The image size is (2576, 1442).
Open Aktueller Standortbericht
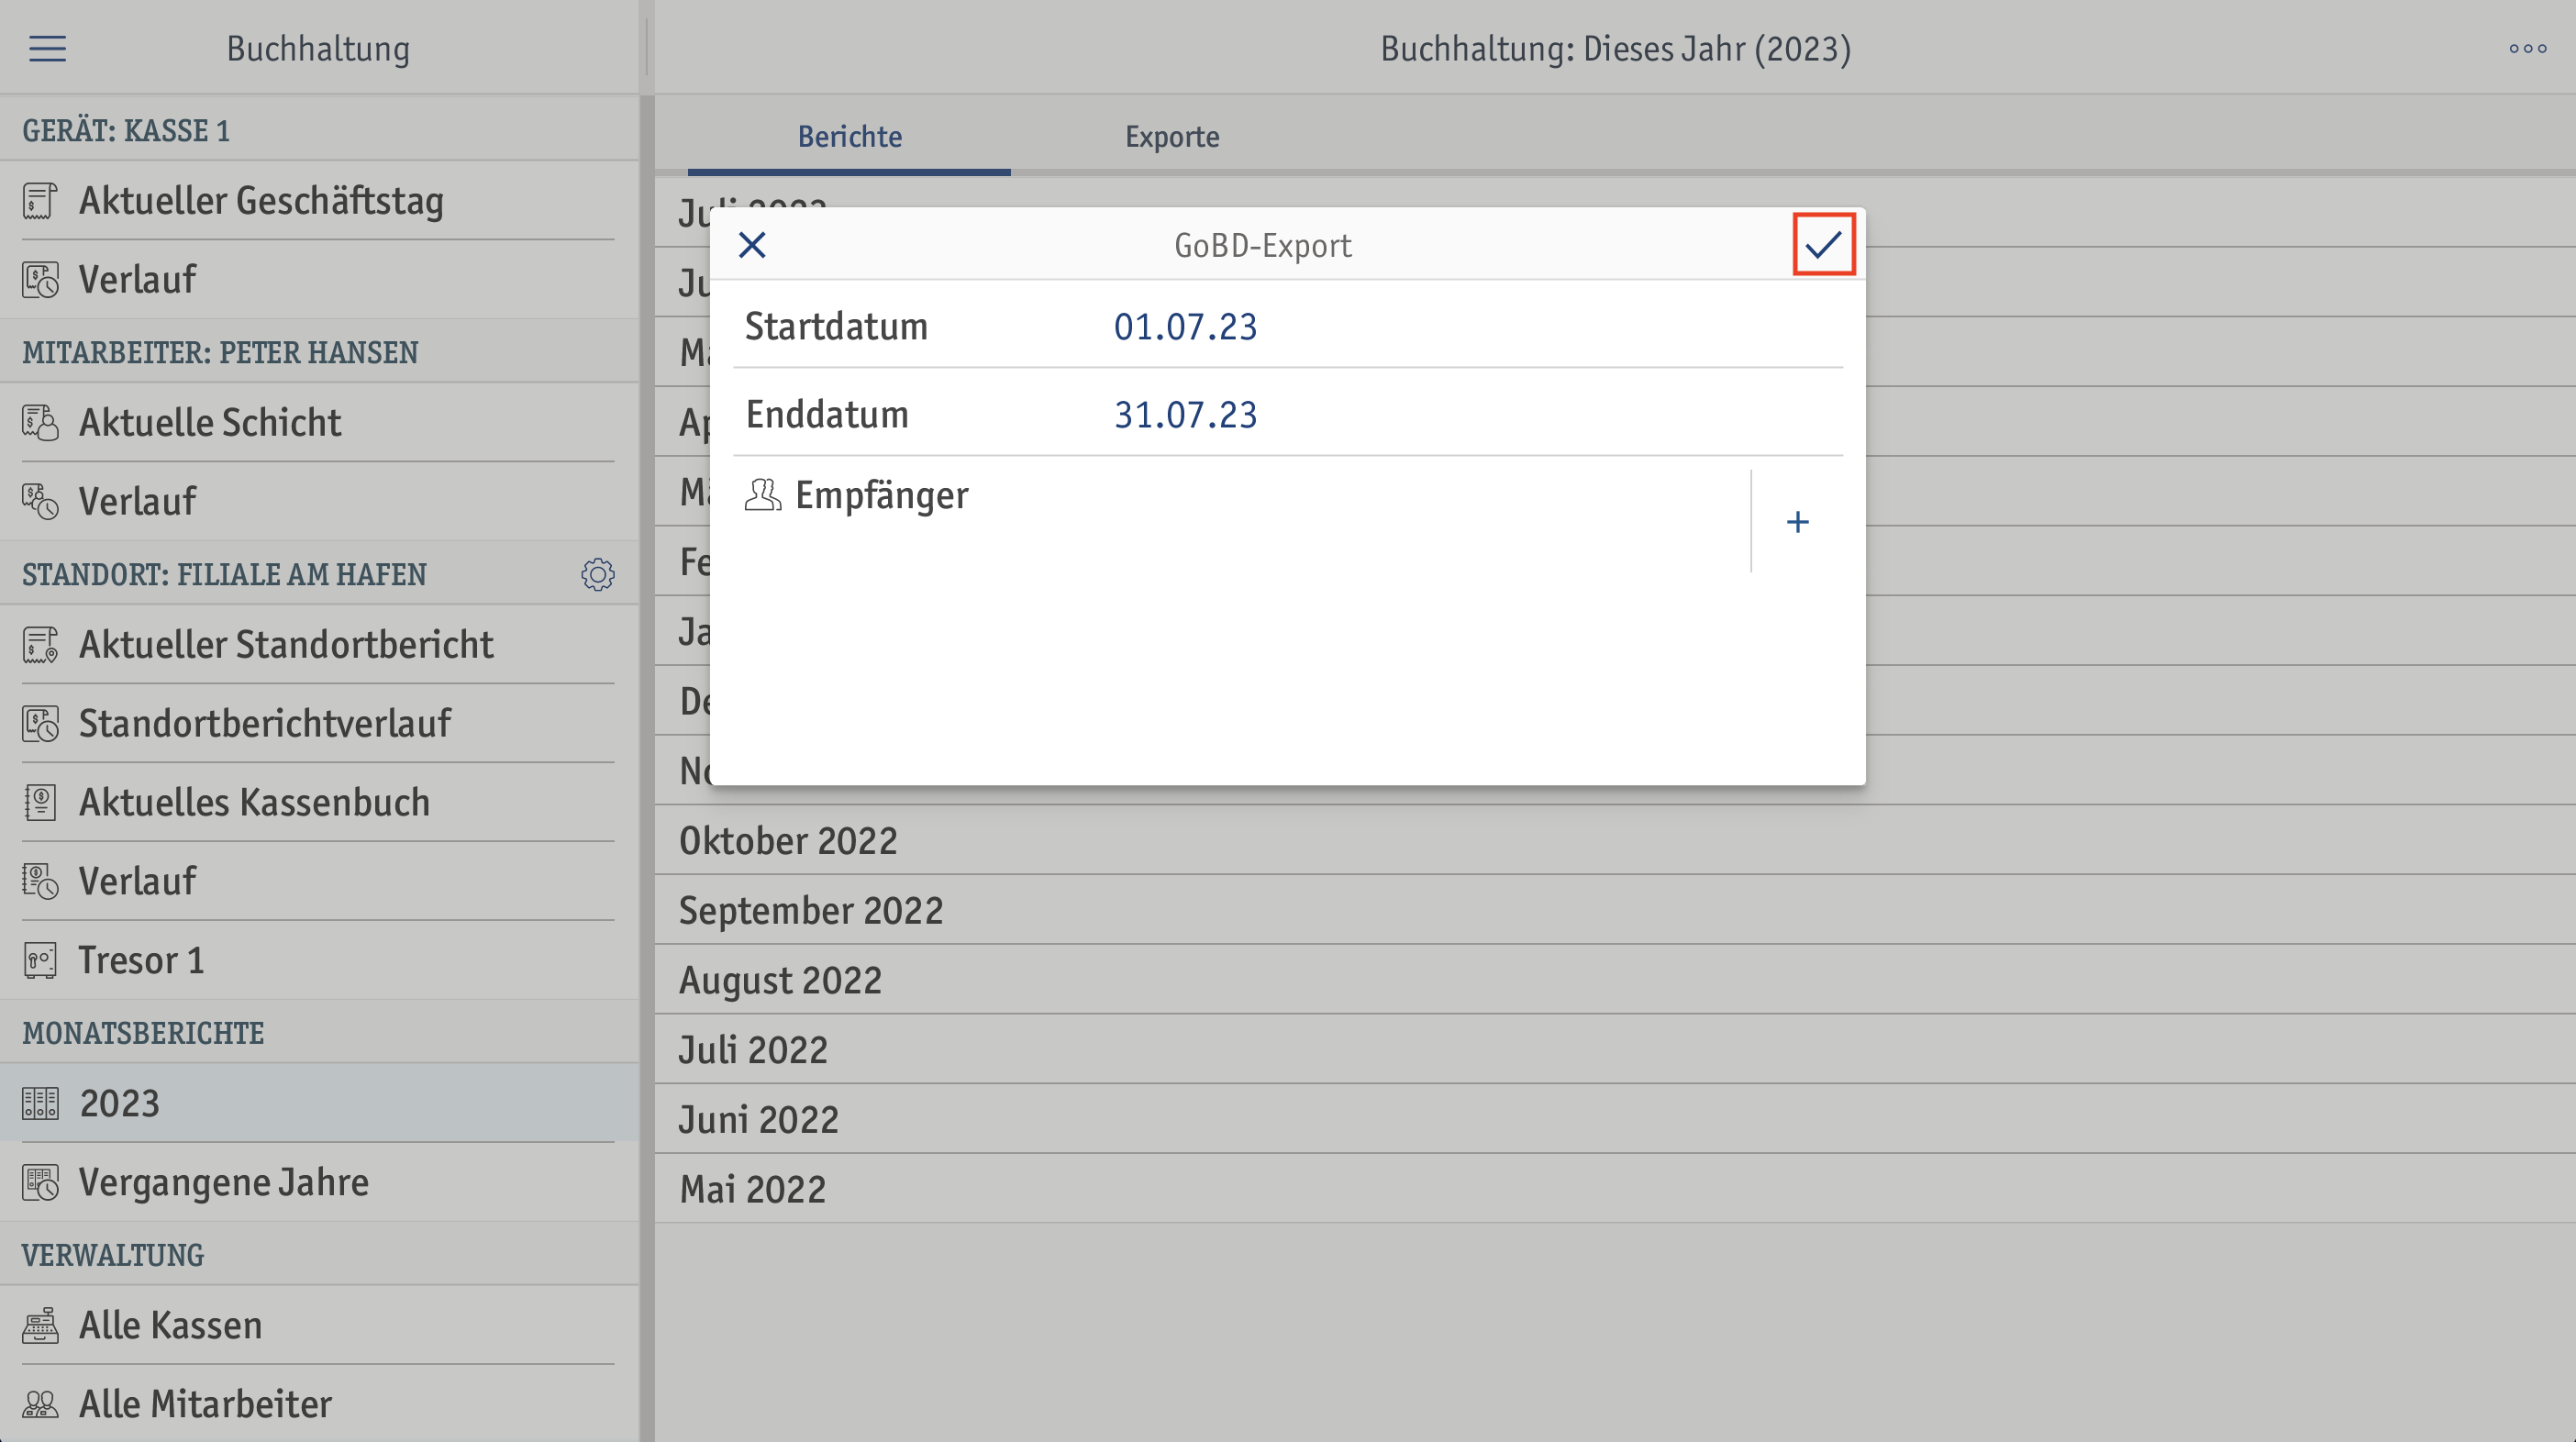coord(318,644)
